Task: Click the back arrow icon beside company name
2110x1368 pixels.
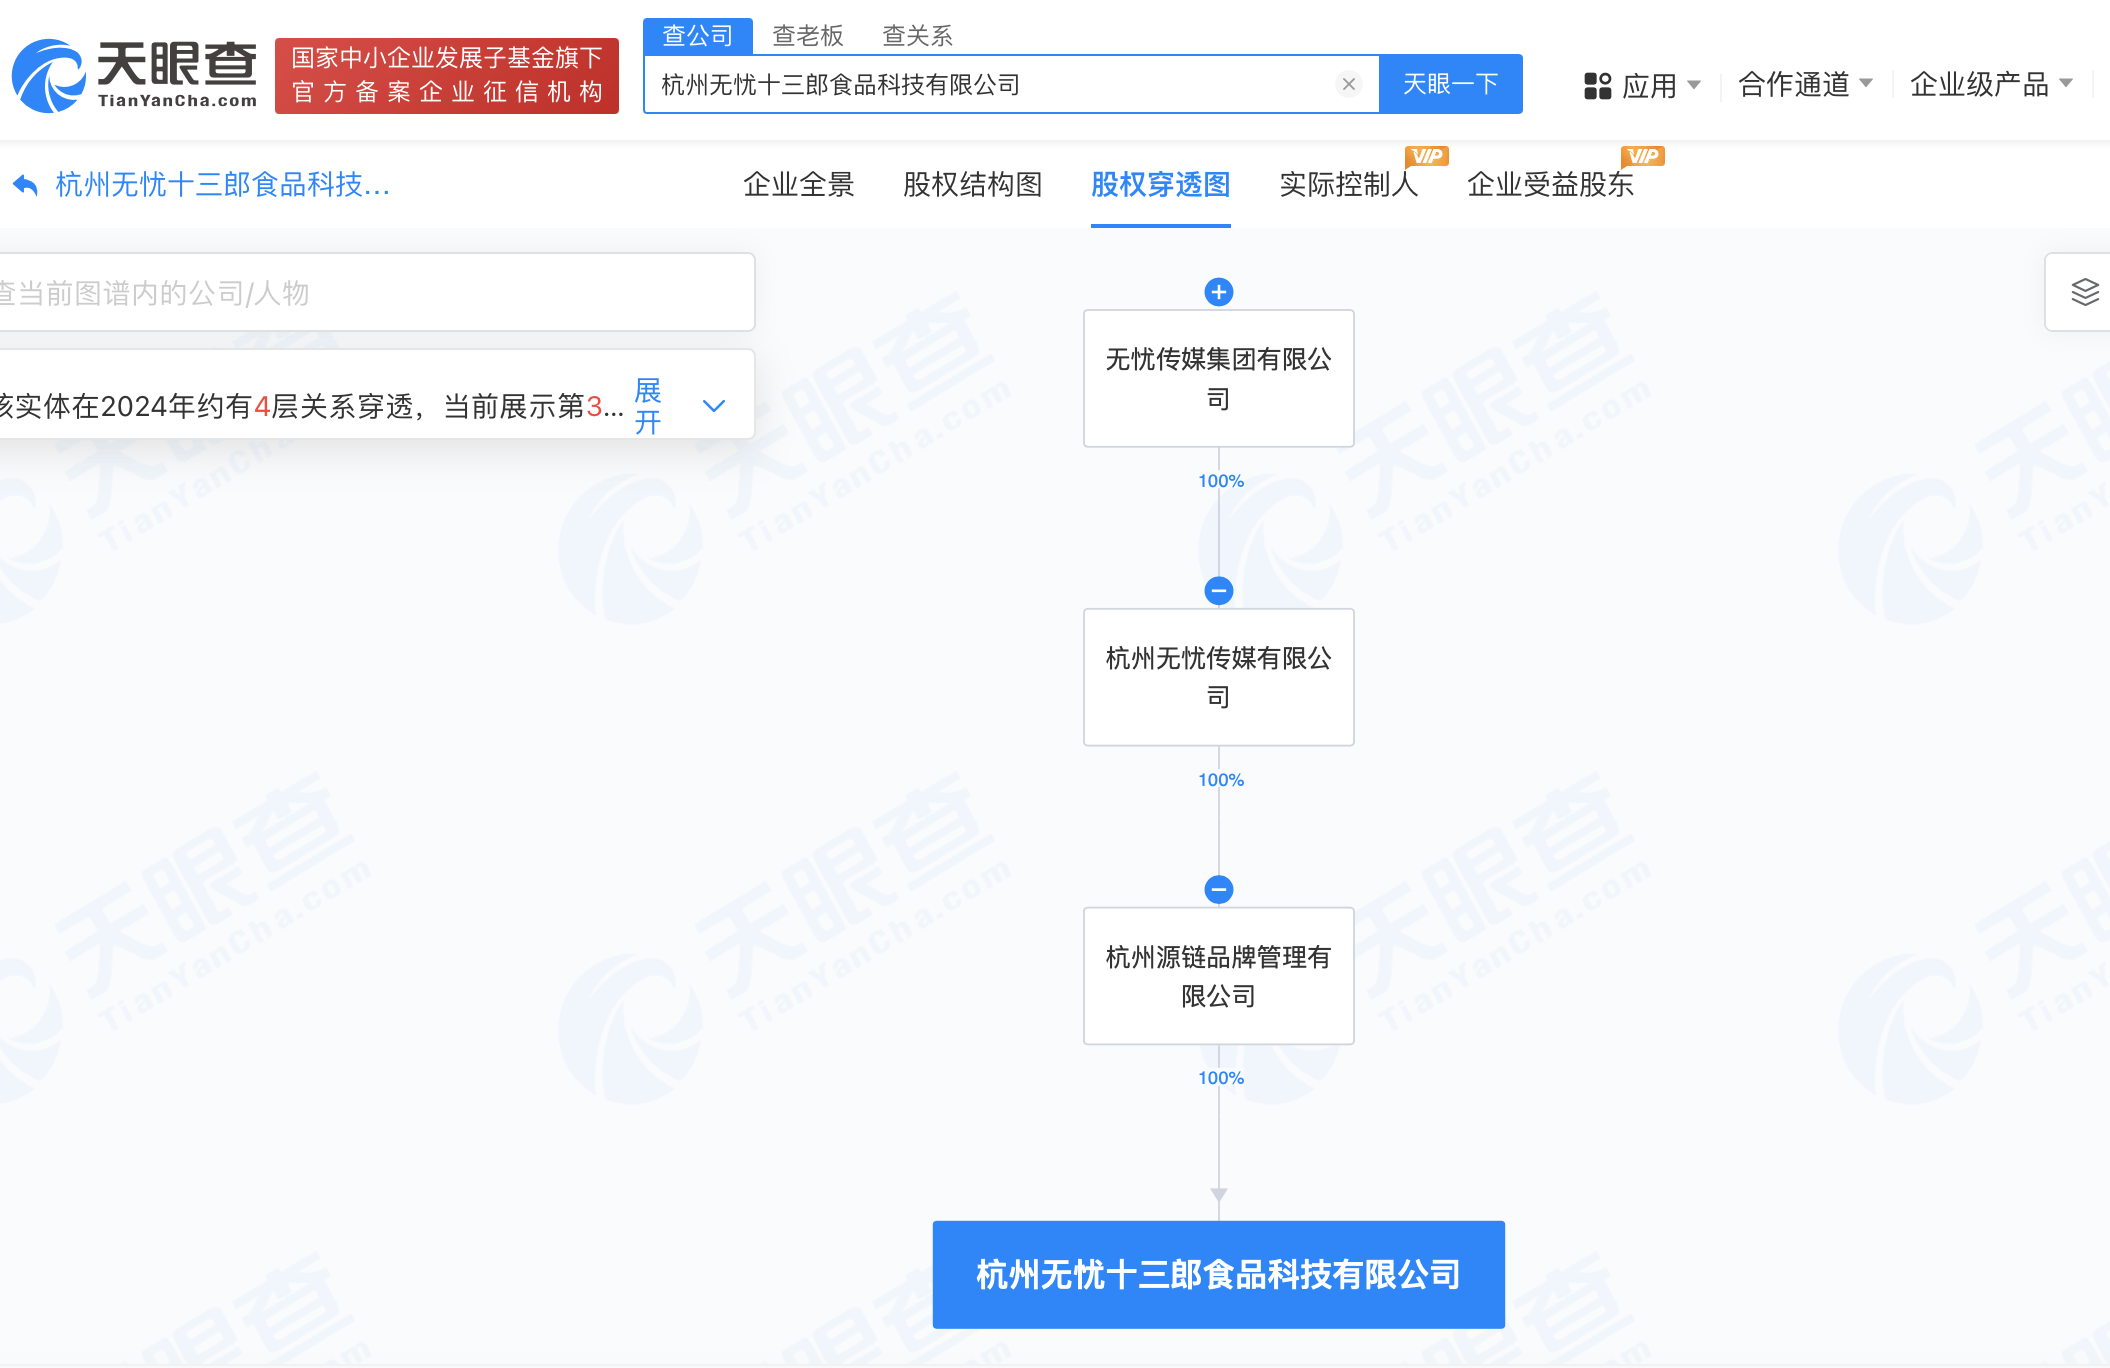Action: [x=25, y=185]
